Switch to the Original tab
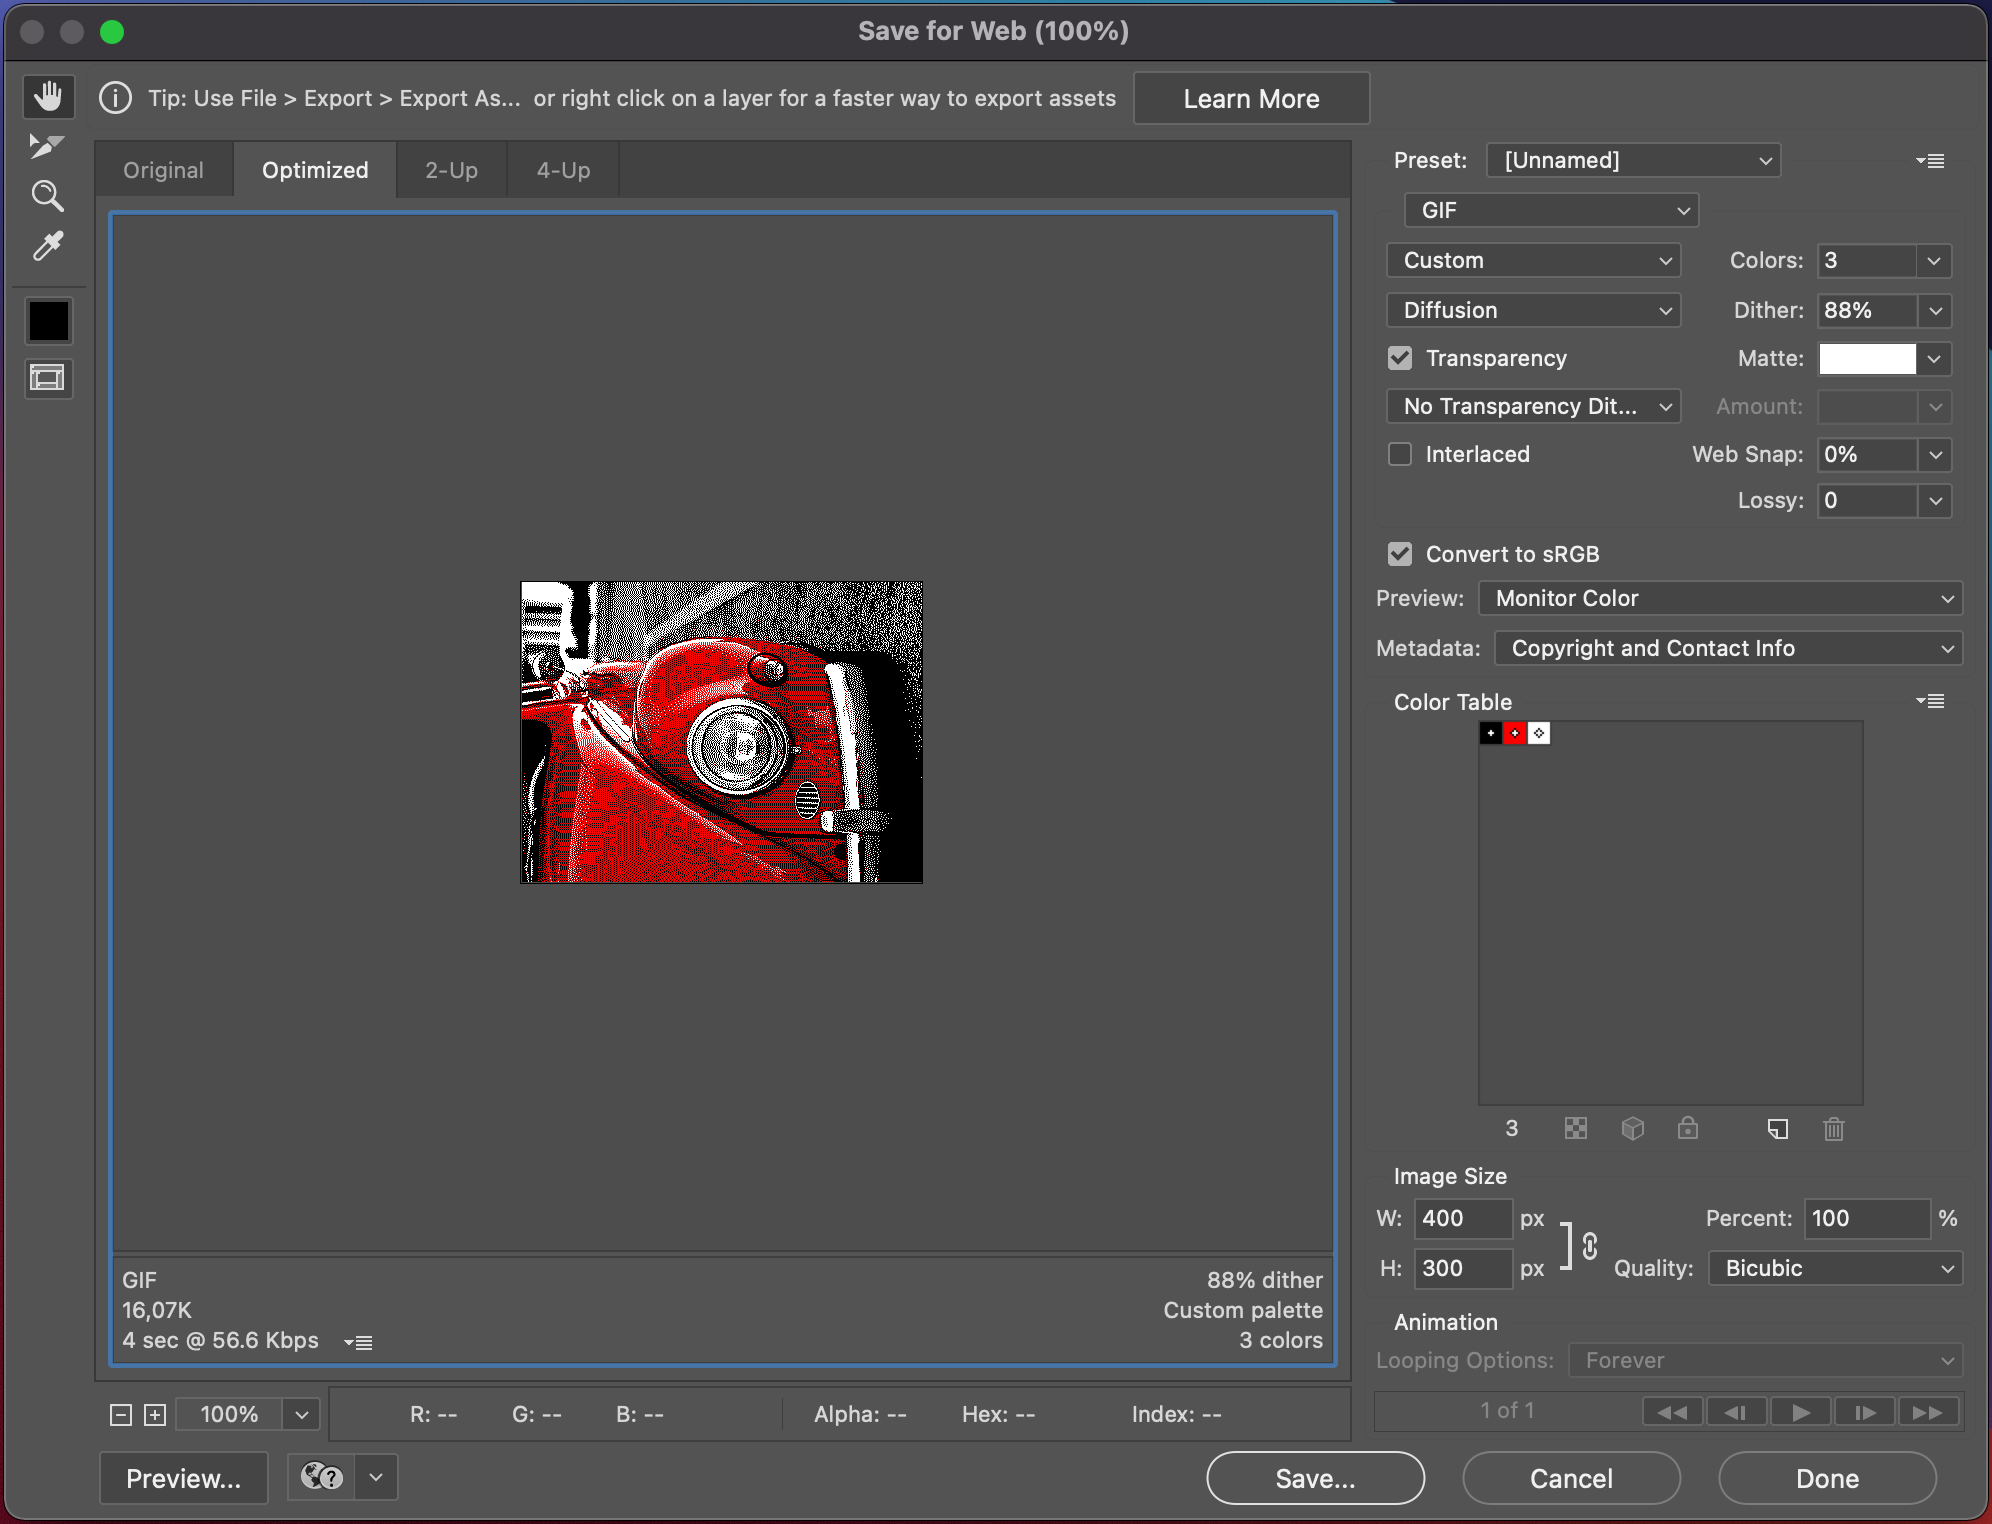 pos(163,170)
